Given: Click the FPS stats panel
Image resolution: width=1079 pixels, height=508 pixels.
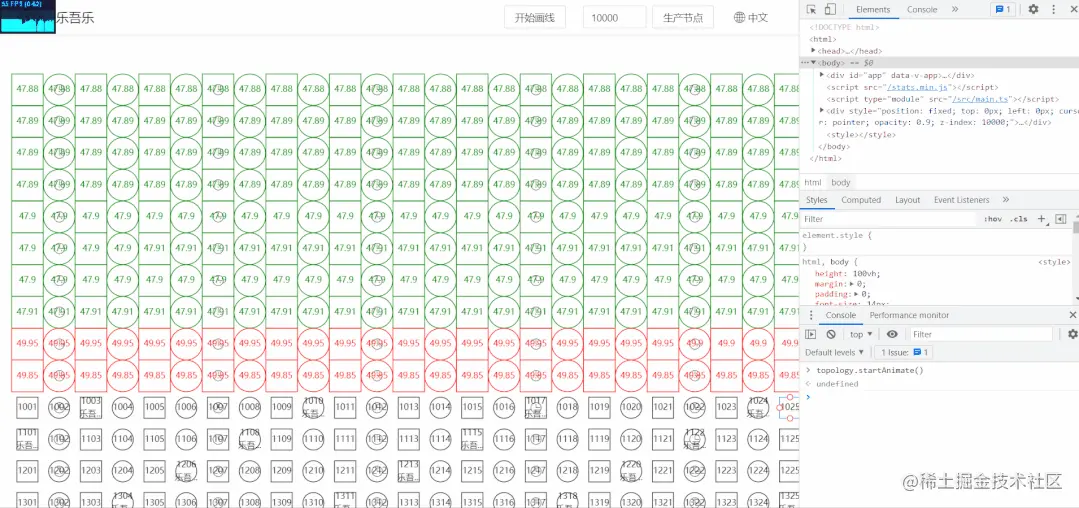Looking at the screenshot, I should coord(28,17).
